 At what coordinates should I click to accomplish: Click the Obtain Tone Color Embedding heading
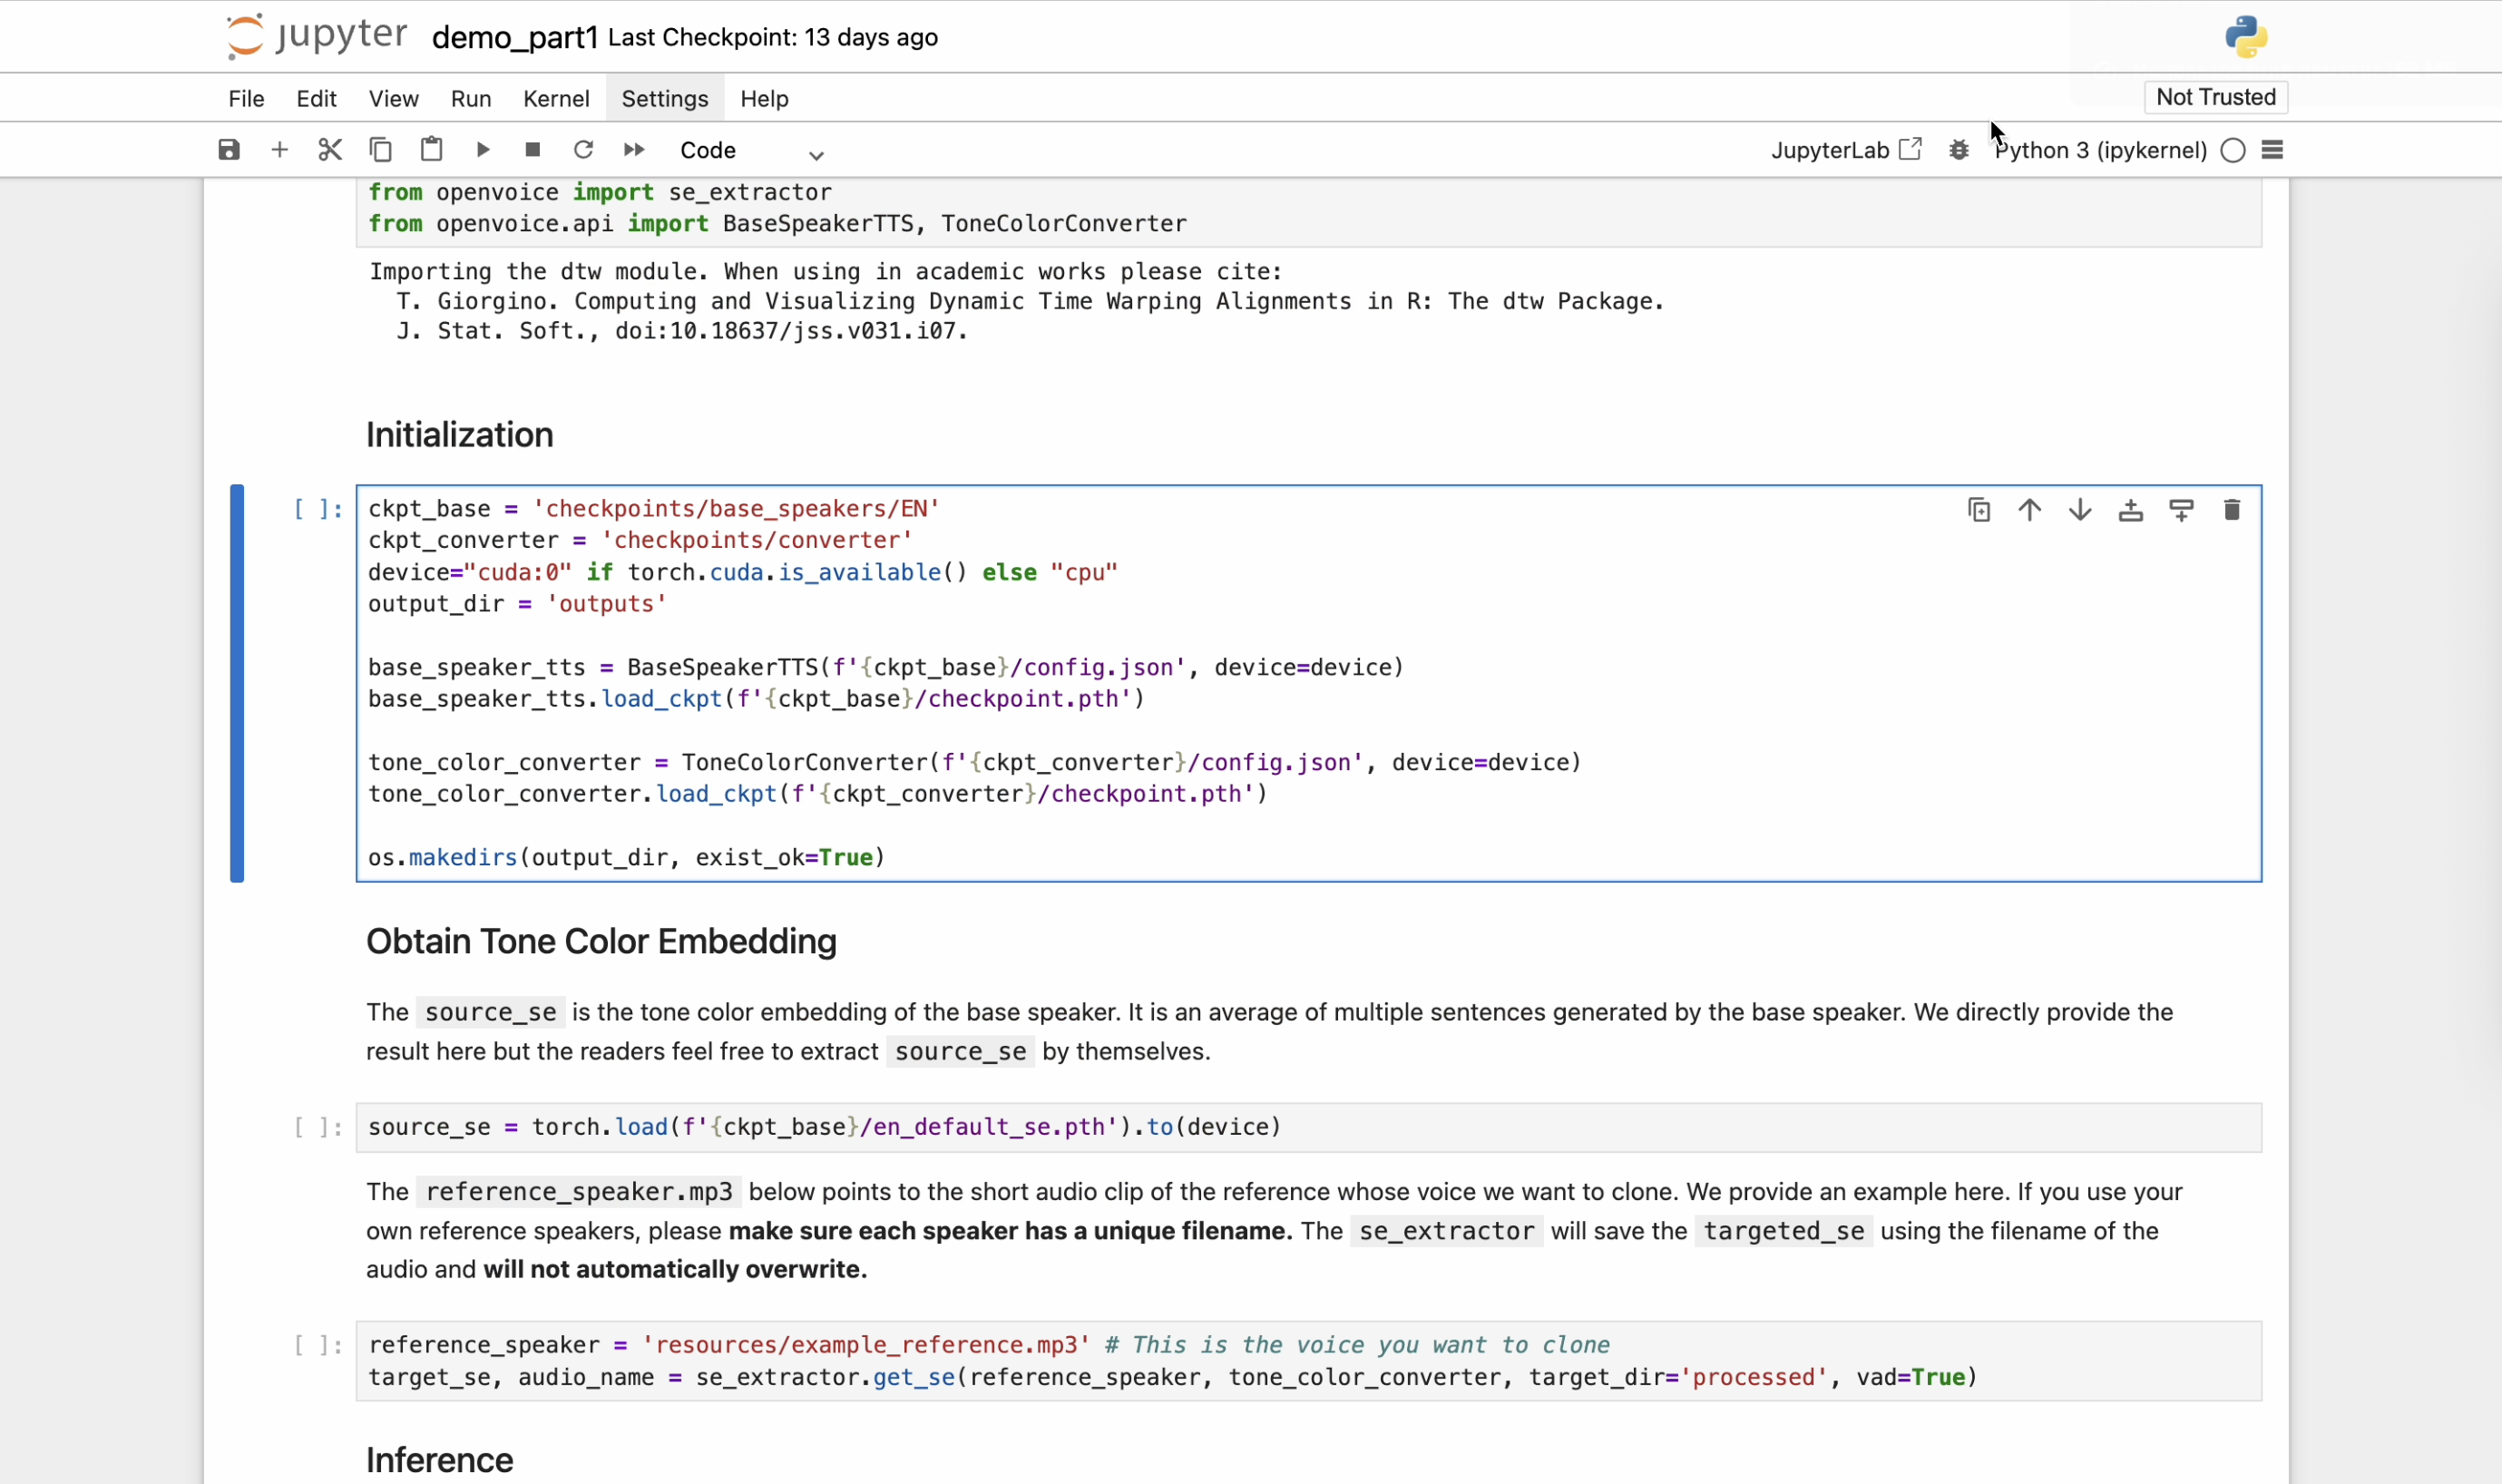[601, 941]
